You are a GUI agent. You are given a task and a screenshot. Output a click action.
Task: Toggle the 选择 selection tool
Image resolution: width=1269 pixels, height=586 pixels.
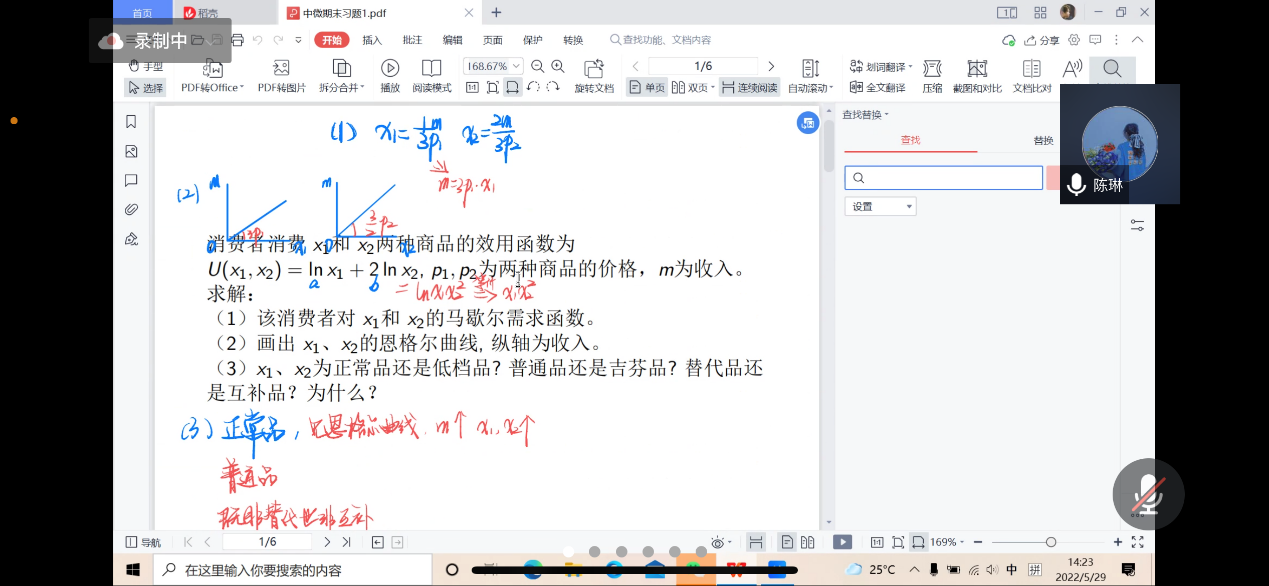click(145, 88)
